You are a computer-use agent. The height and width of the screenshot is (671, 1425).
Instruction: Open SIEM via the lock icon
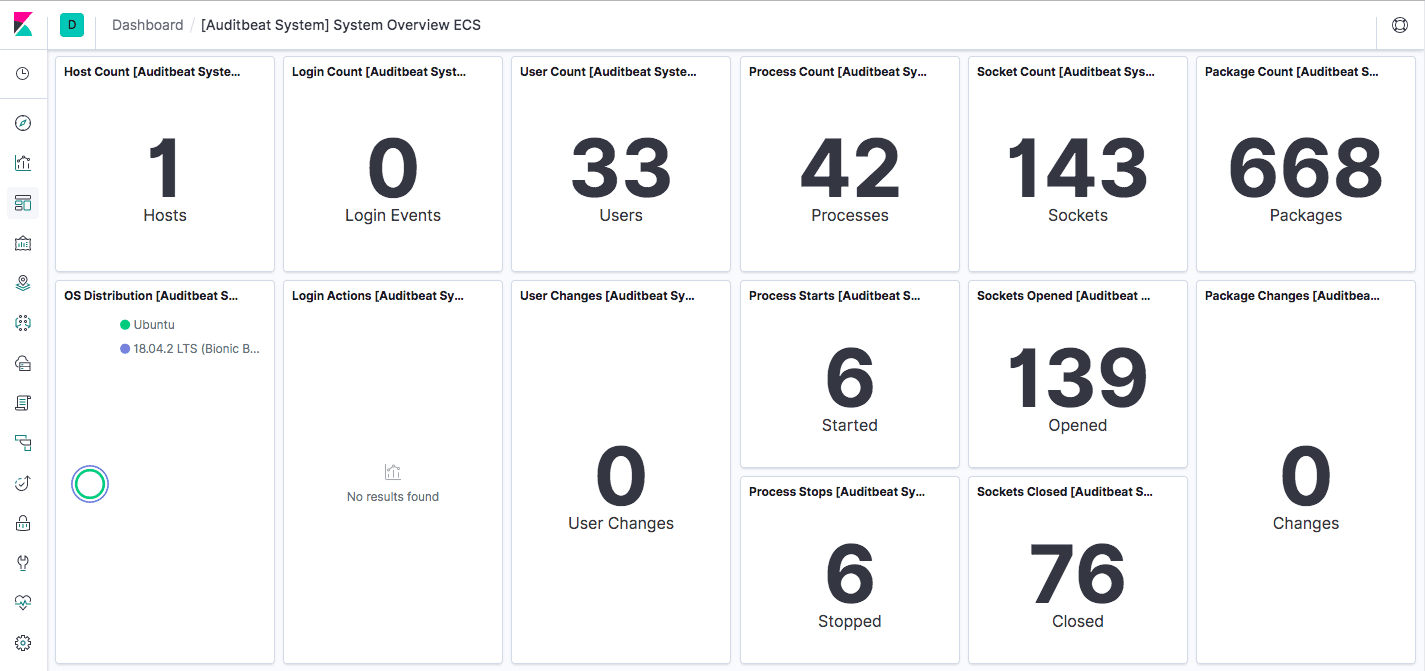pos(23,523)
